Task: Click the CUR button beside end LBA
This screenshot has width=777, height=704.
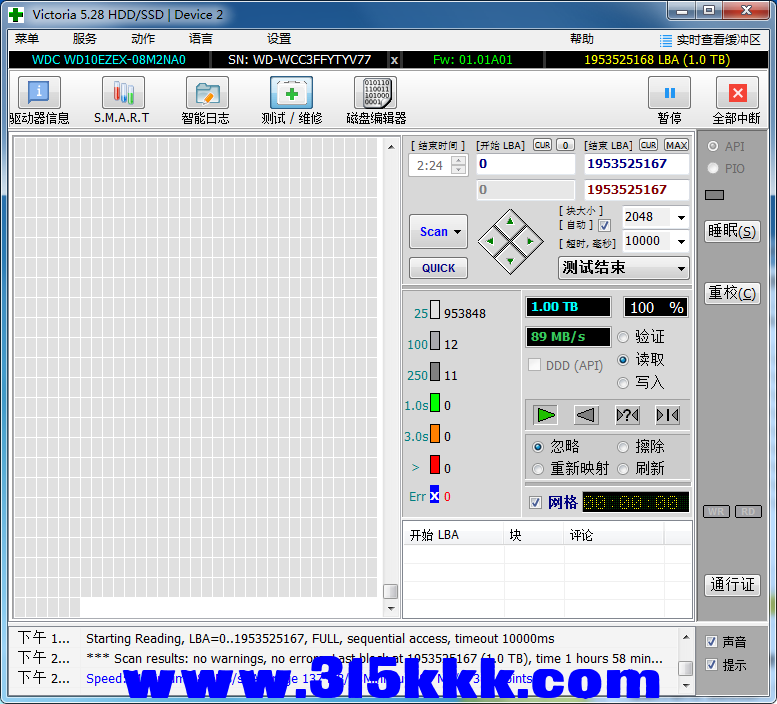Action: click(x=648, y=145)
